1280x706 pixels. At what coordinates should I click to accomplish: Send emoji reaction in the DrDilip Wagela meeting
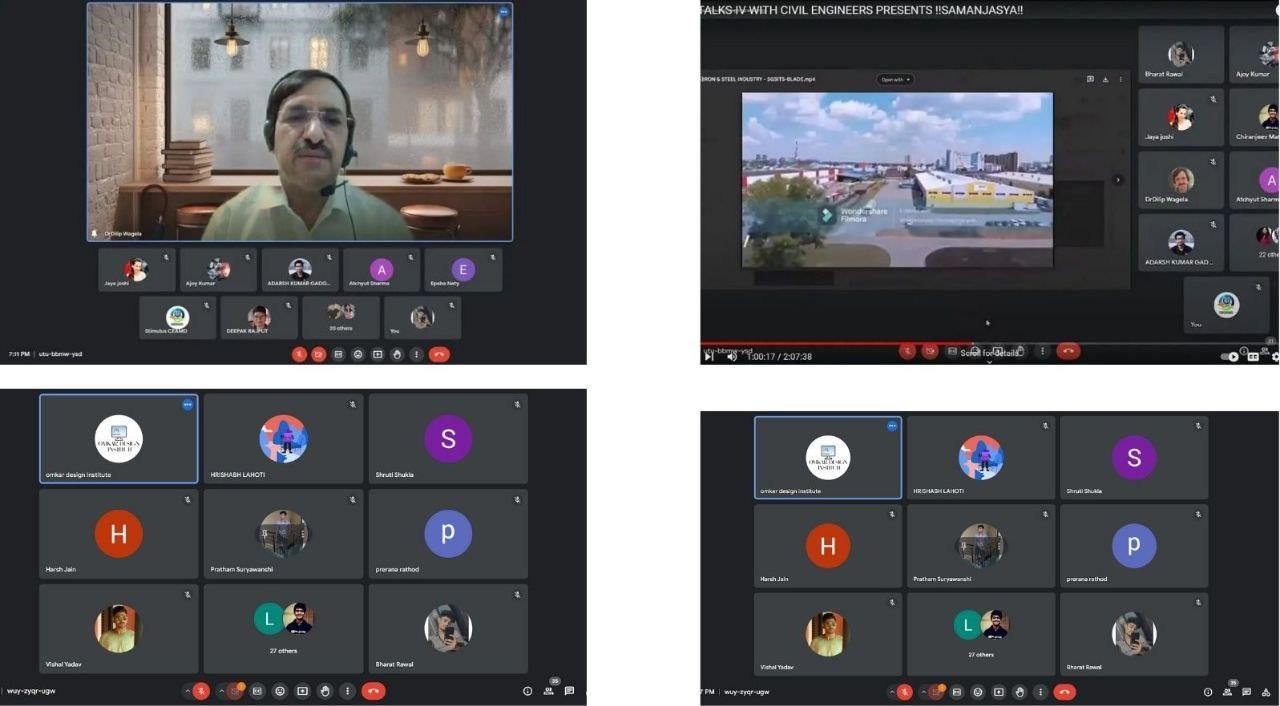(358, 354)
